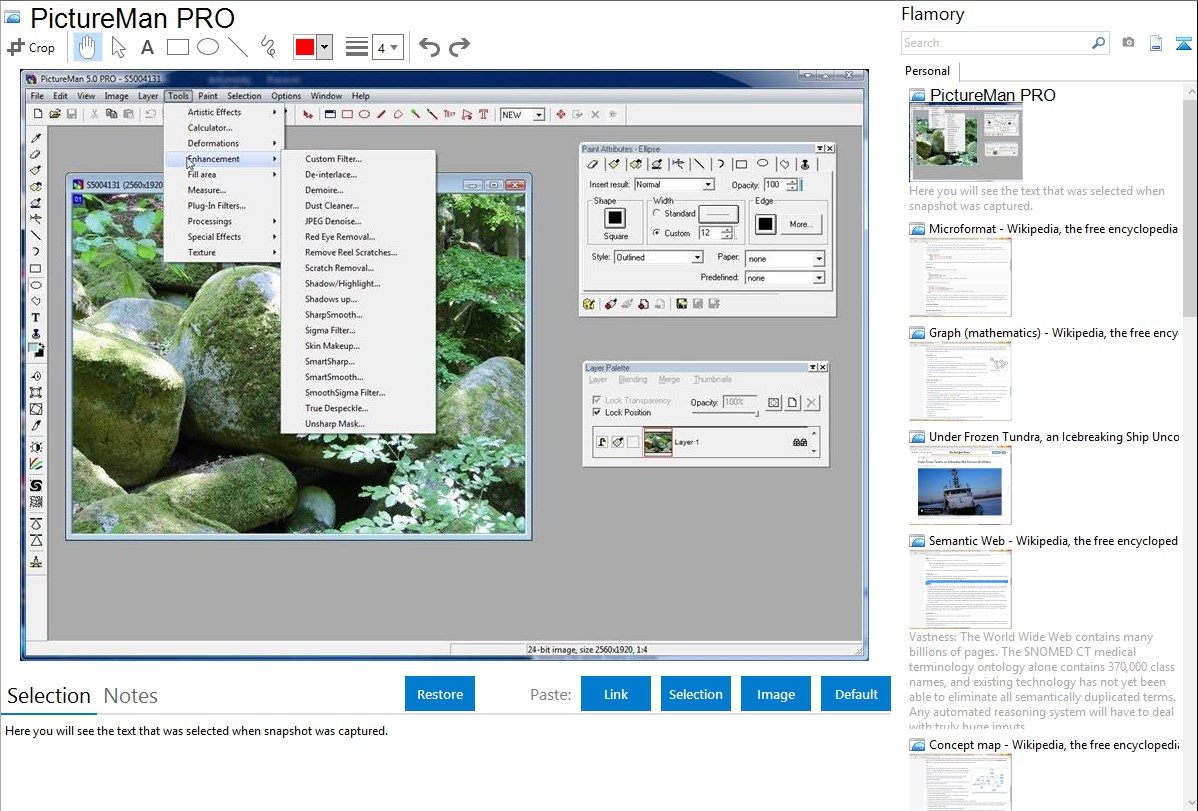Image resolution: width=1198 pixels, height=811 pixels.
Task: Choose Skin Makeup menu entry
Action: click(x=332, y=345)
